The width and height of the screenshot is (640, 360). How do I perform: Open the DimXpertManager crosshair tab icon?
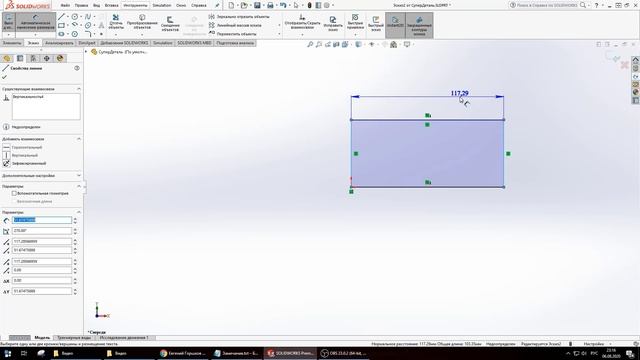[47, 58]
